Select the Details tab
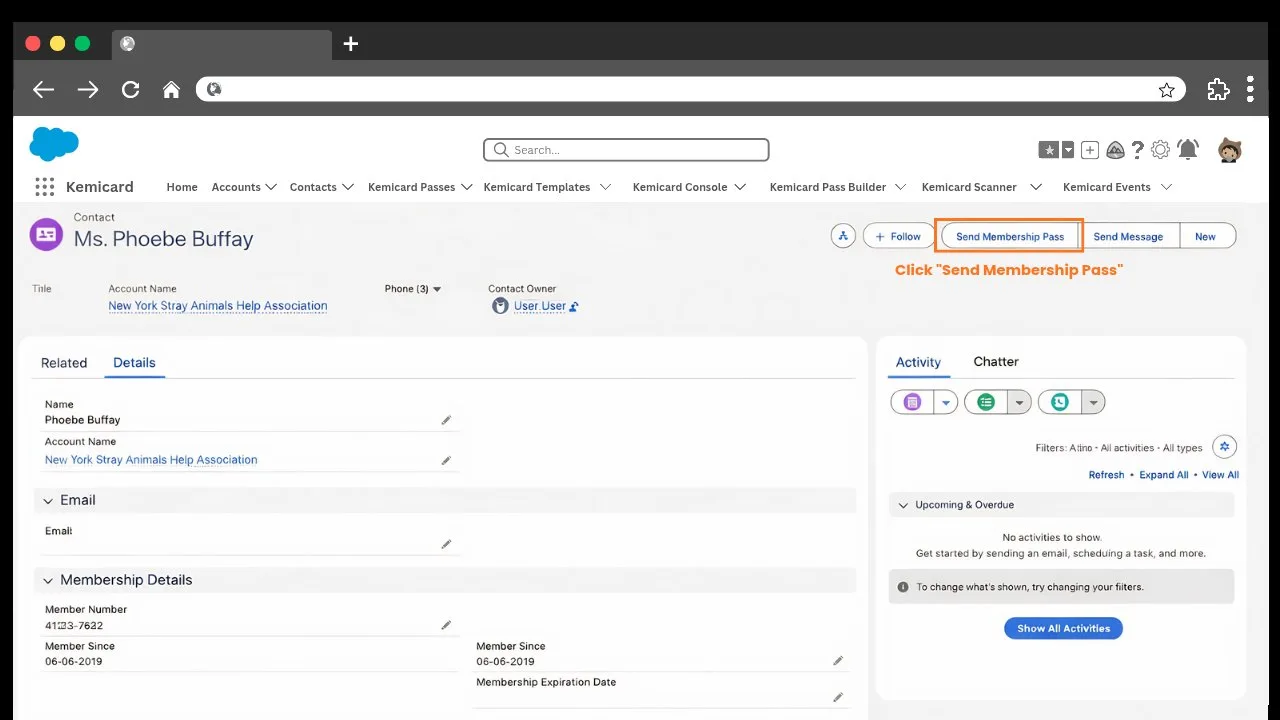Viewport: 1280px width, 720px height. click(134, 363)
